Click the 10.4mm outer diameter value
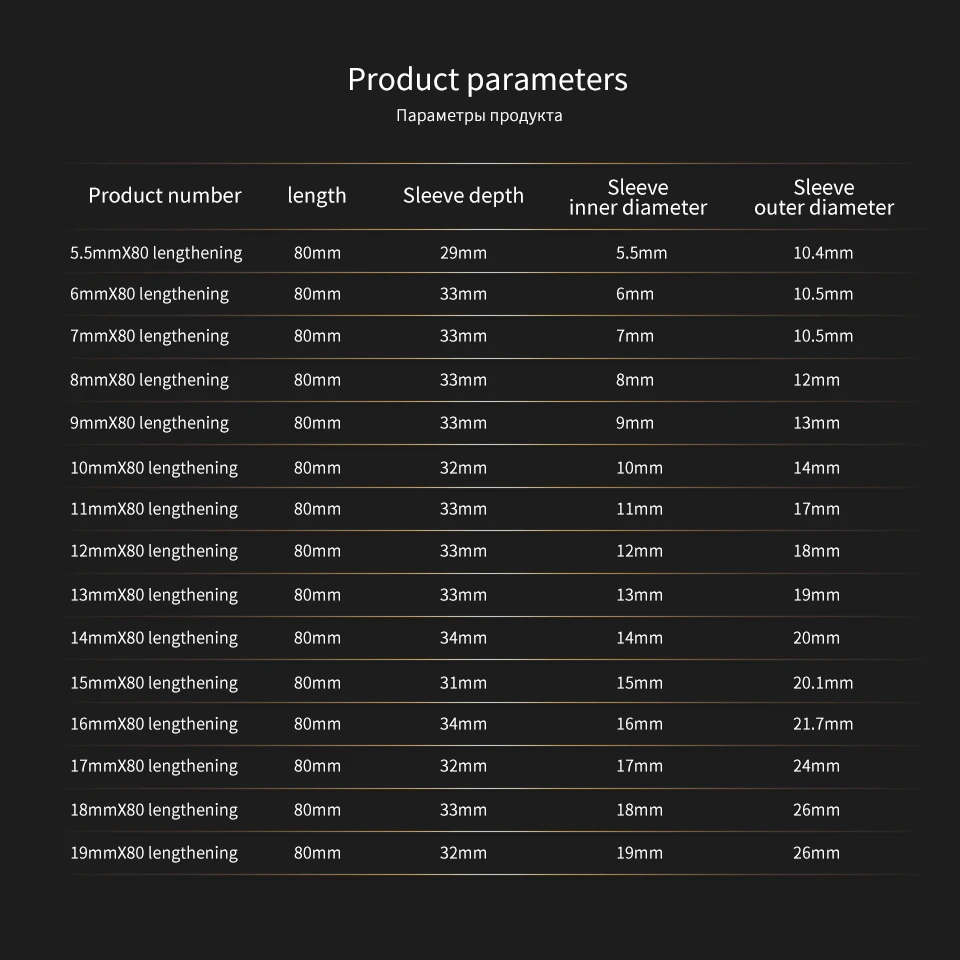This screenshot has width=960, height=960. tap(823, 252)
